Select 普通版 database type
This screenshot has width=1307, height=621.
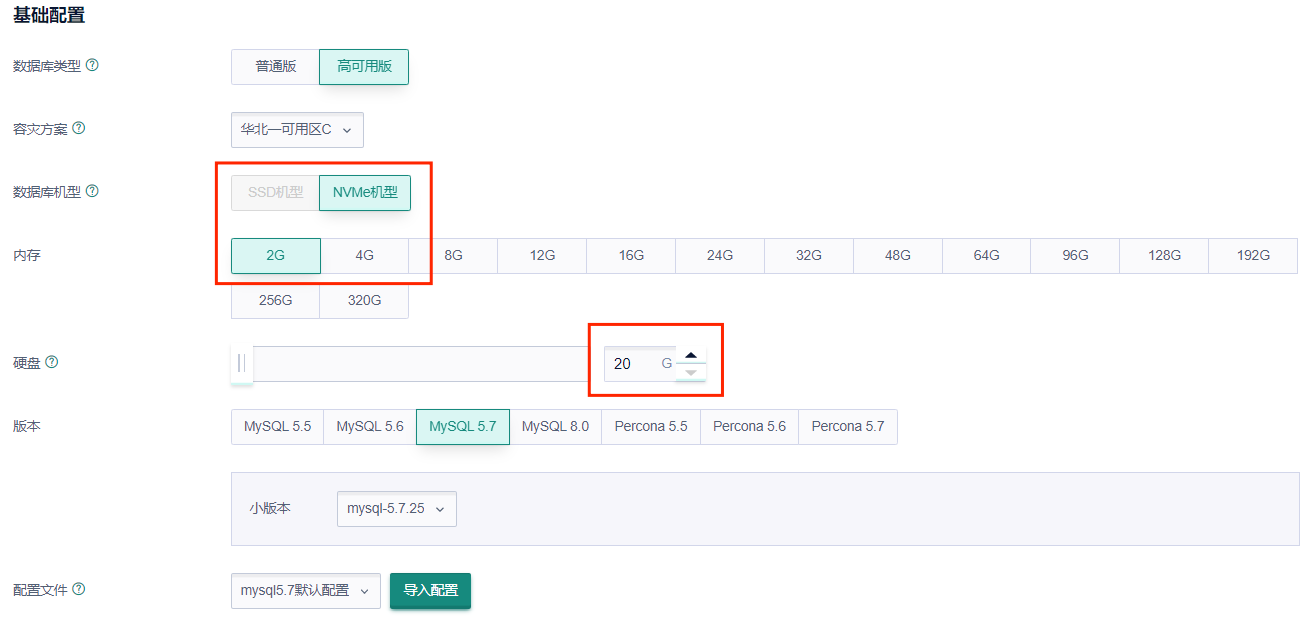[x=275, y=67]
